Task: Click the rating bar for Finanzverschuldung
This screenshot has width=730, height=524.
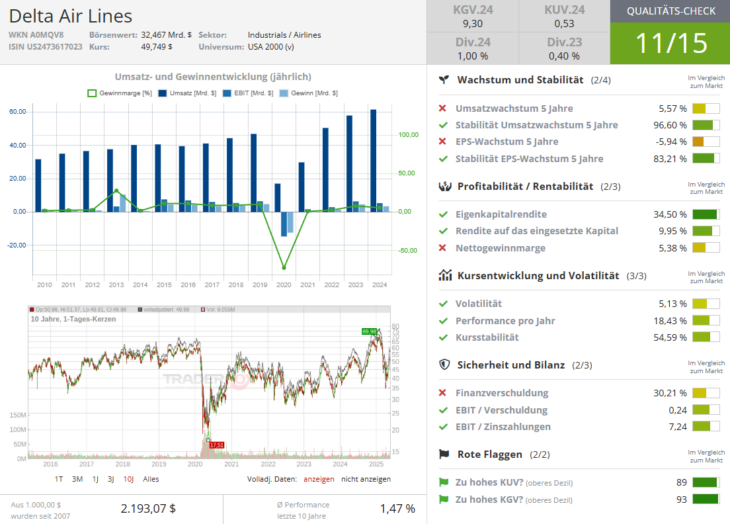Action: pyautogui.click(x=706, y=393)
